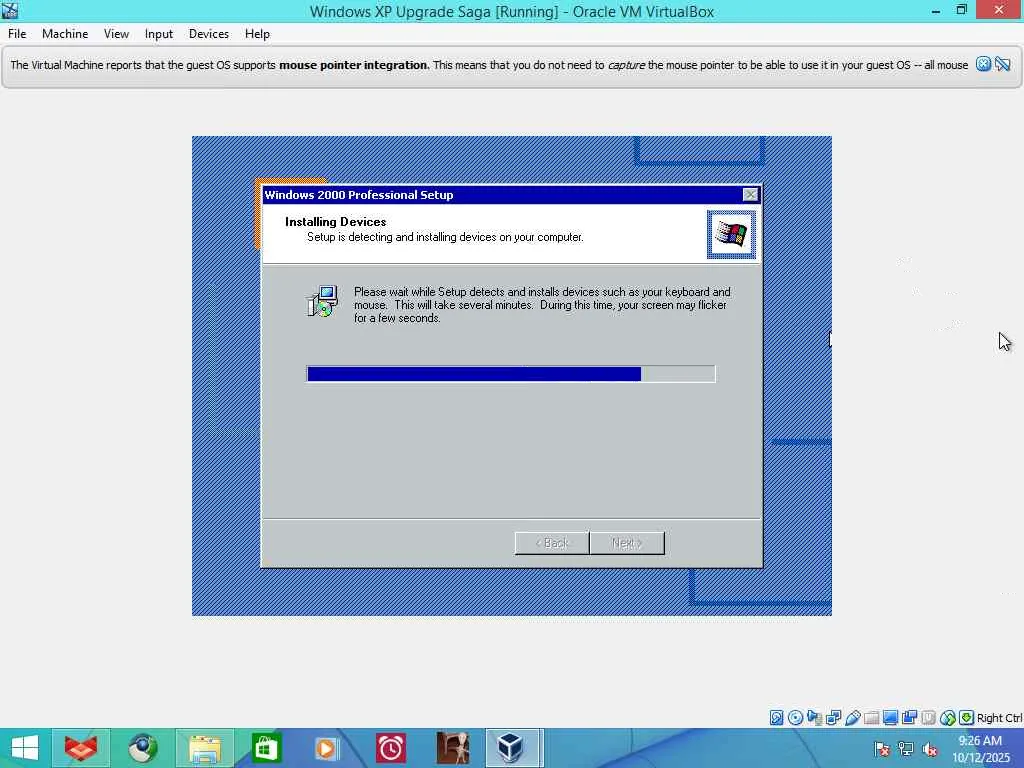Click the optical disk status icon
This screenshot has height=768, width=1024.
point(795,718)
